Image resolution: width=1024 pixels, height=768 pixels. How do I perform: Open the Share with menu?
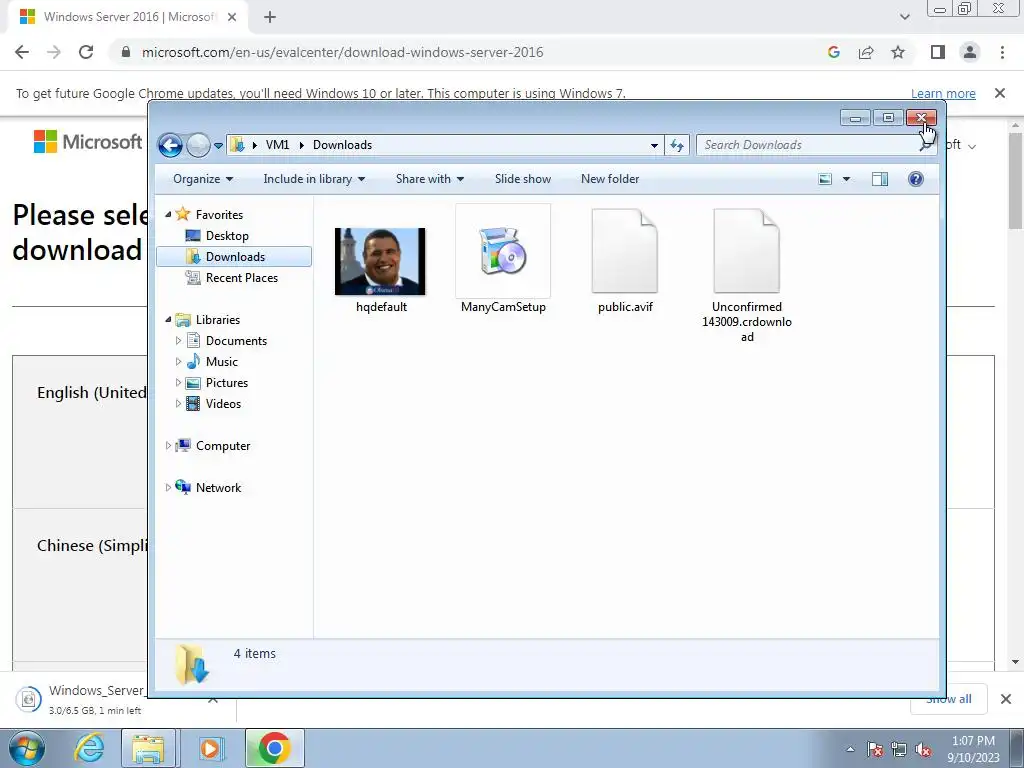coord(430,179)
